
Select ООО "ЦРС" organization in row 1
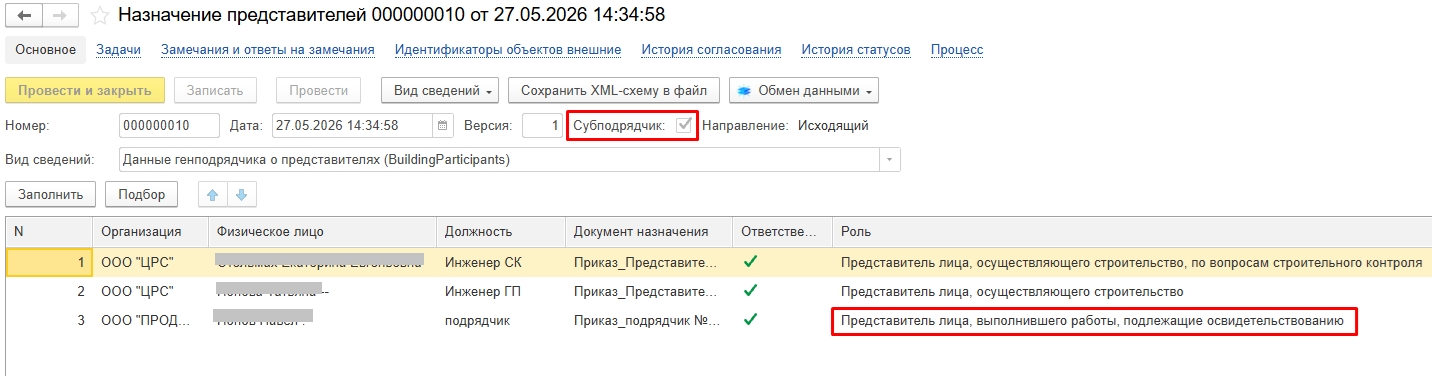point(151,263)
